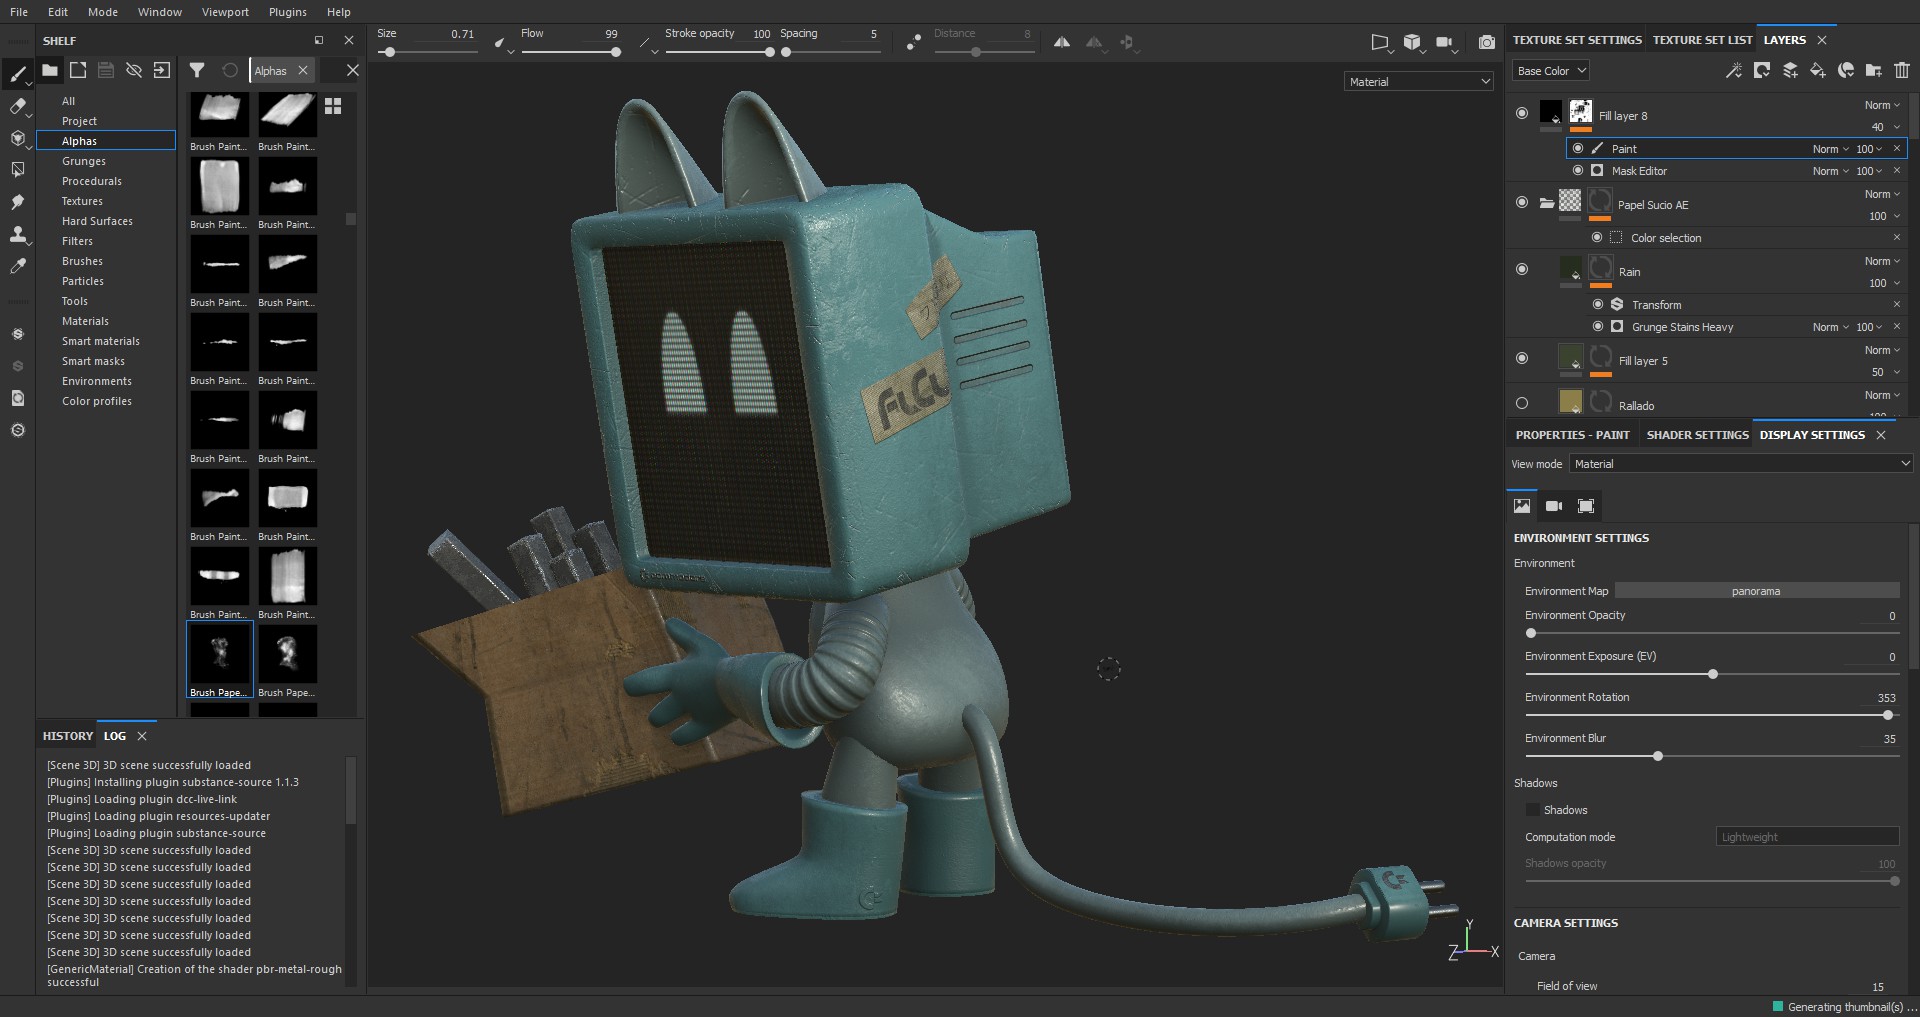Screen dimensions: 1920x1017
Task: Hide the Rain layer visibility
Action: click(1522, 269)
